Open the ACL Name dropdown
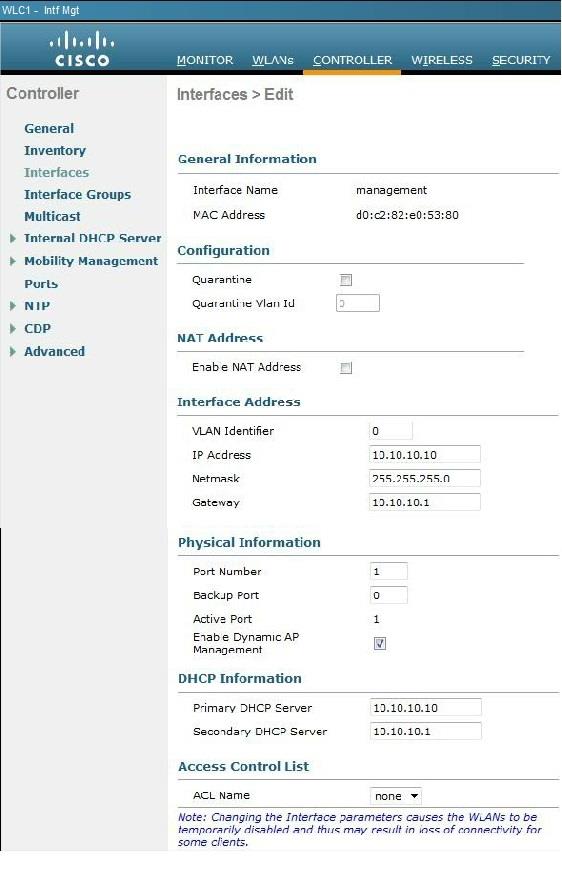Image resolution: width=562 pixels, height=872 pixels. click(396, 796)
